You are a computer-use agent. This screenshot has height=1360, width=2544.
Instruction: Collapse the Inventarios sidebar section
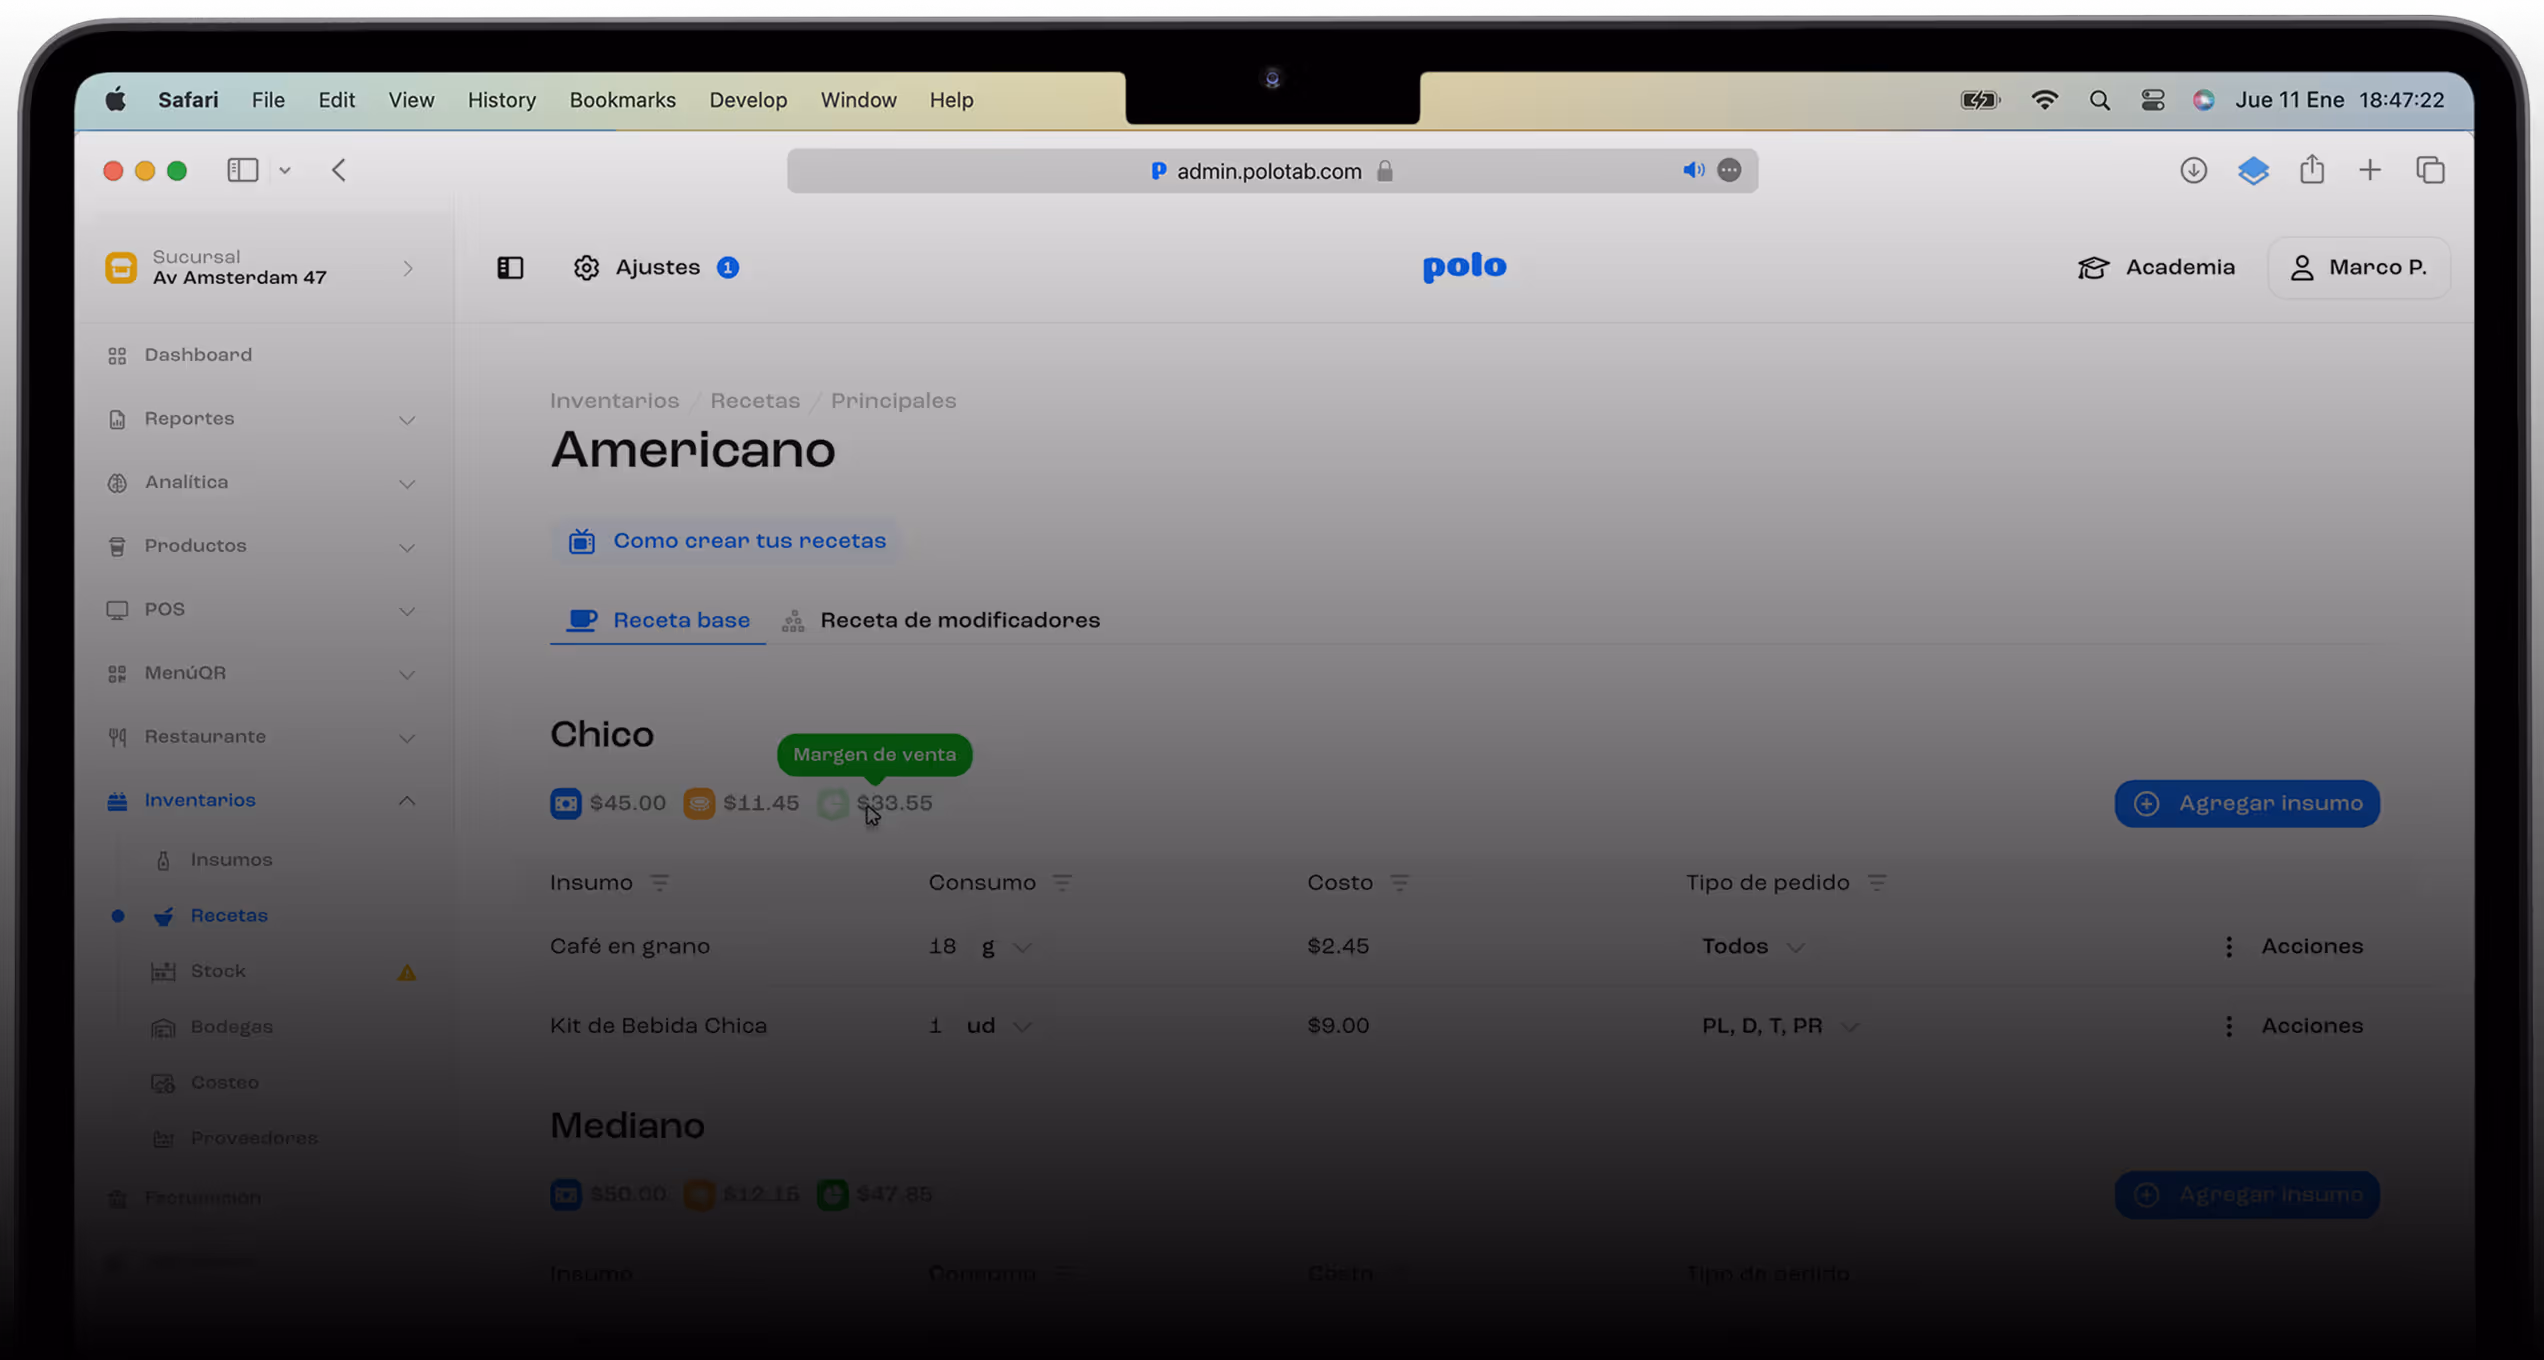(406, 801)
